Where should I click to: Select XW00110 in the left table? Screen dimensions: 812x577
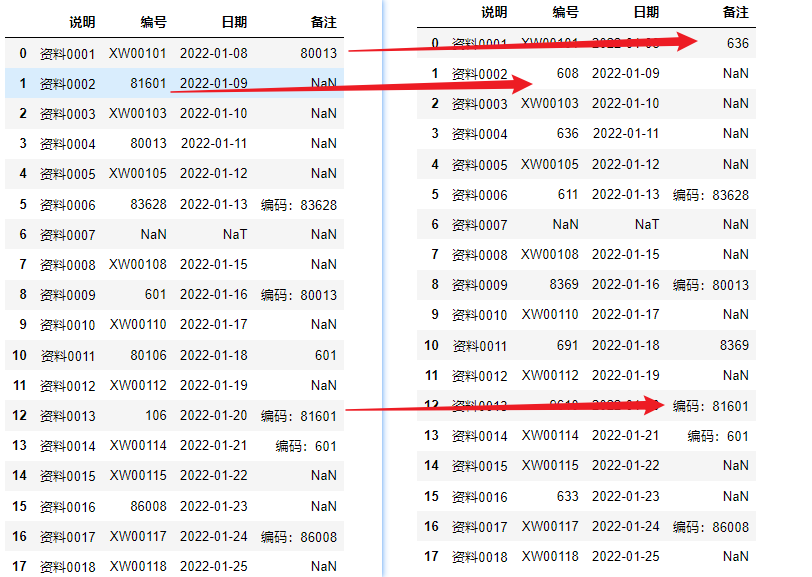pos(138,325)
